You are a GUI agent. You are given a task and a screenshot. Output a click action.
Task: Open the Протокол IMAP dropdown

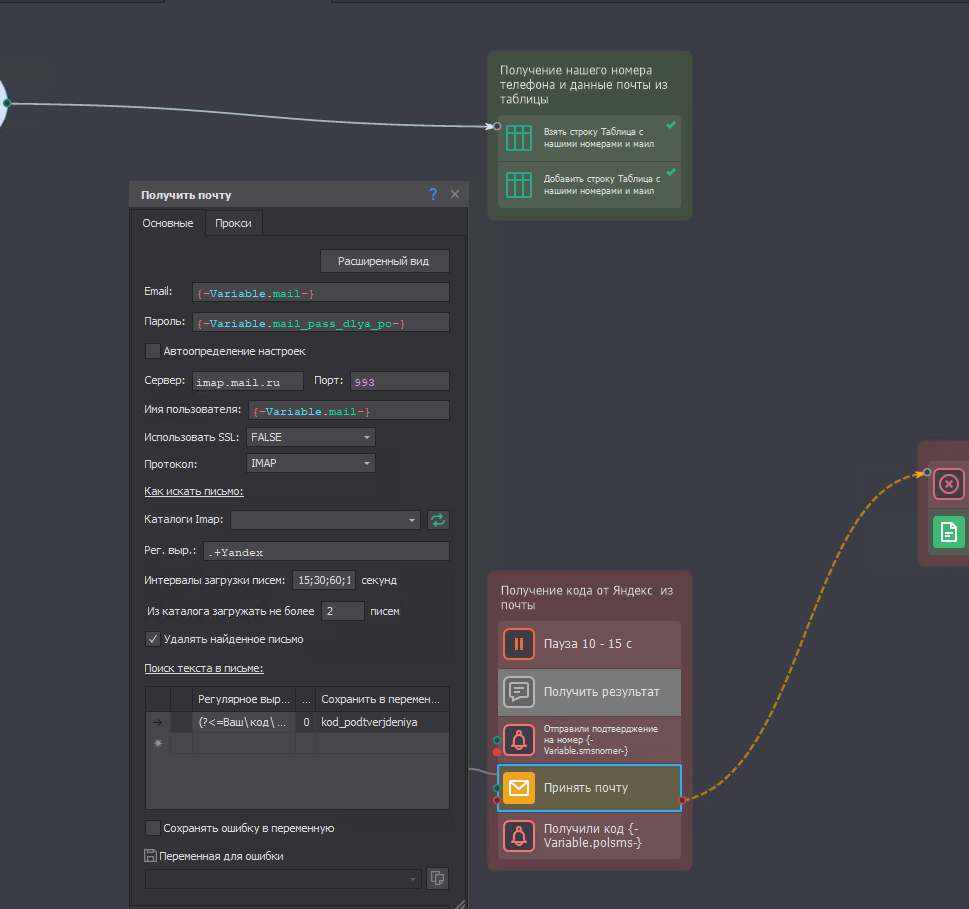pos(310,464)
